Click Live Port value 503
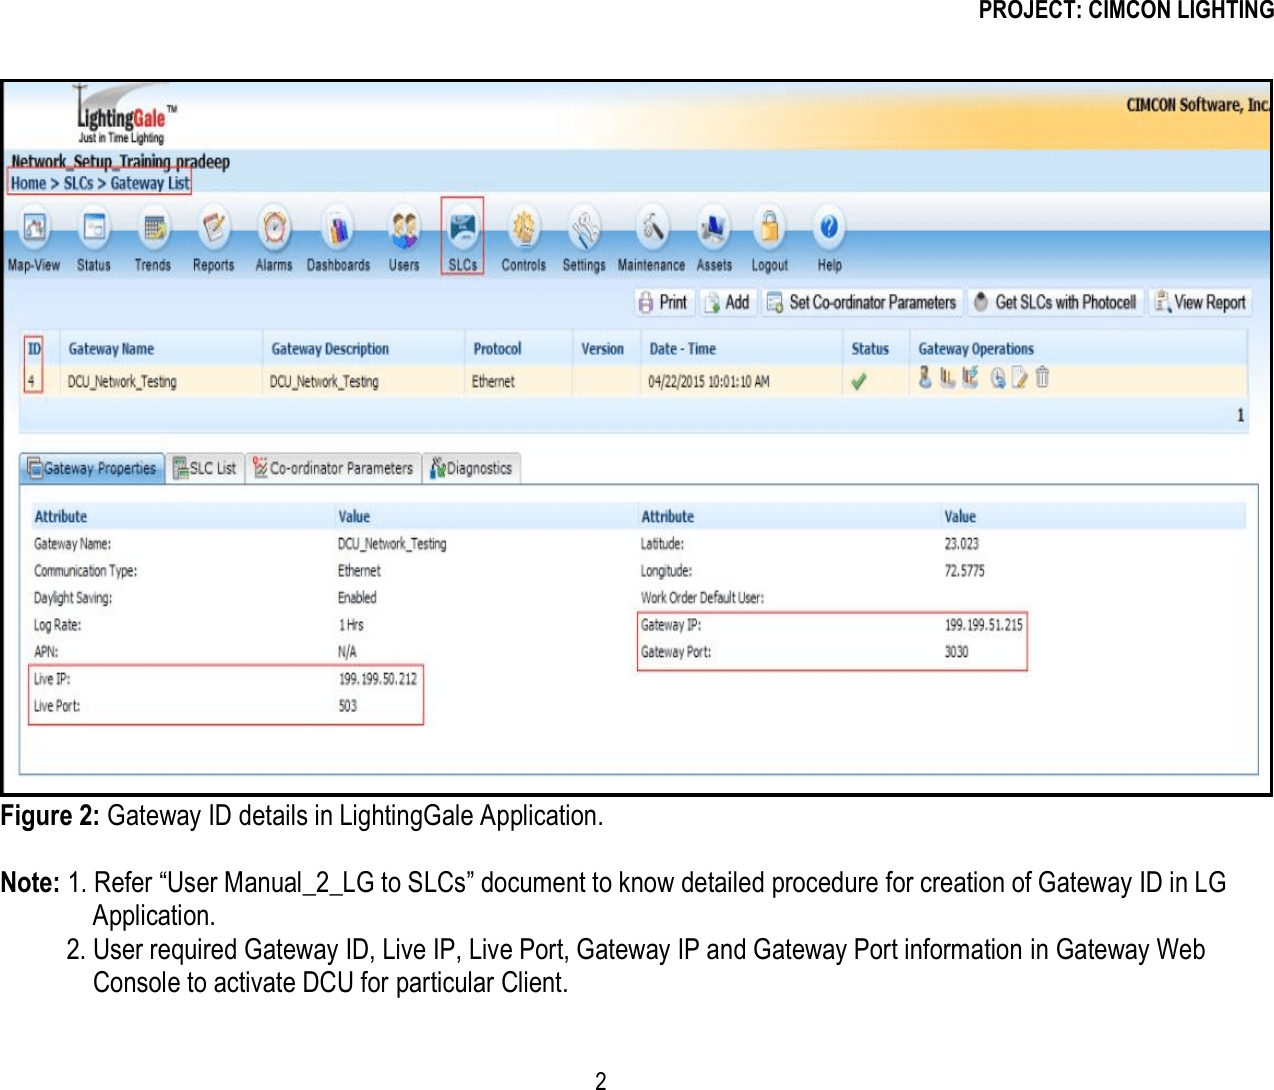The image size is (1274, 1090). point(347,706)
